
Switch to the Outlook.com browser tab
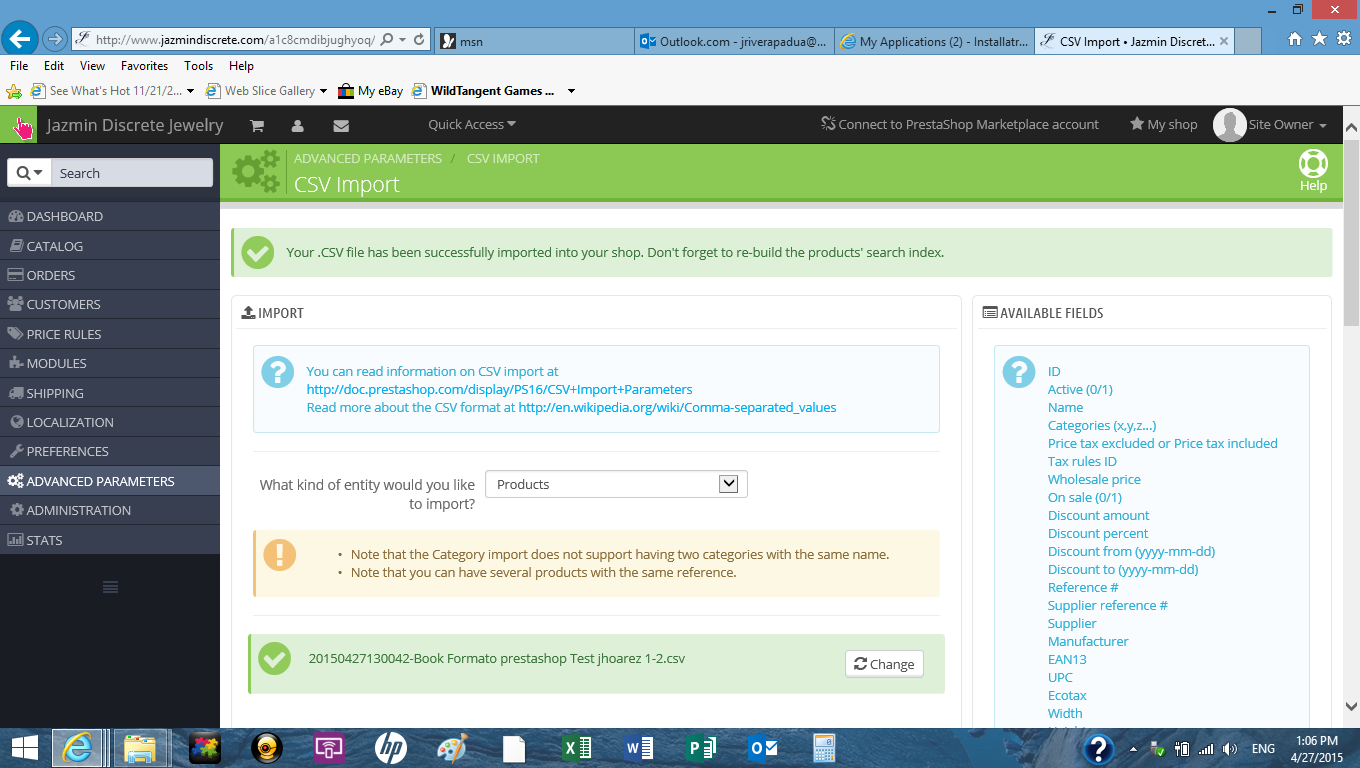pos(735,41)
